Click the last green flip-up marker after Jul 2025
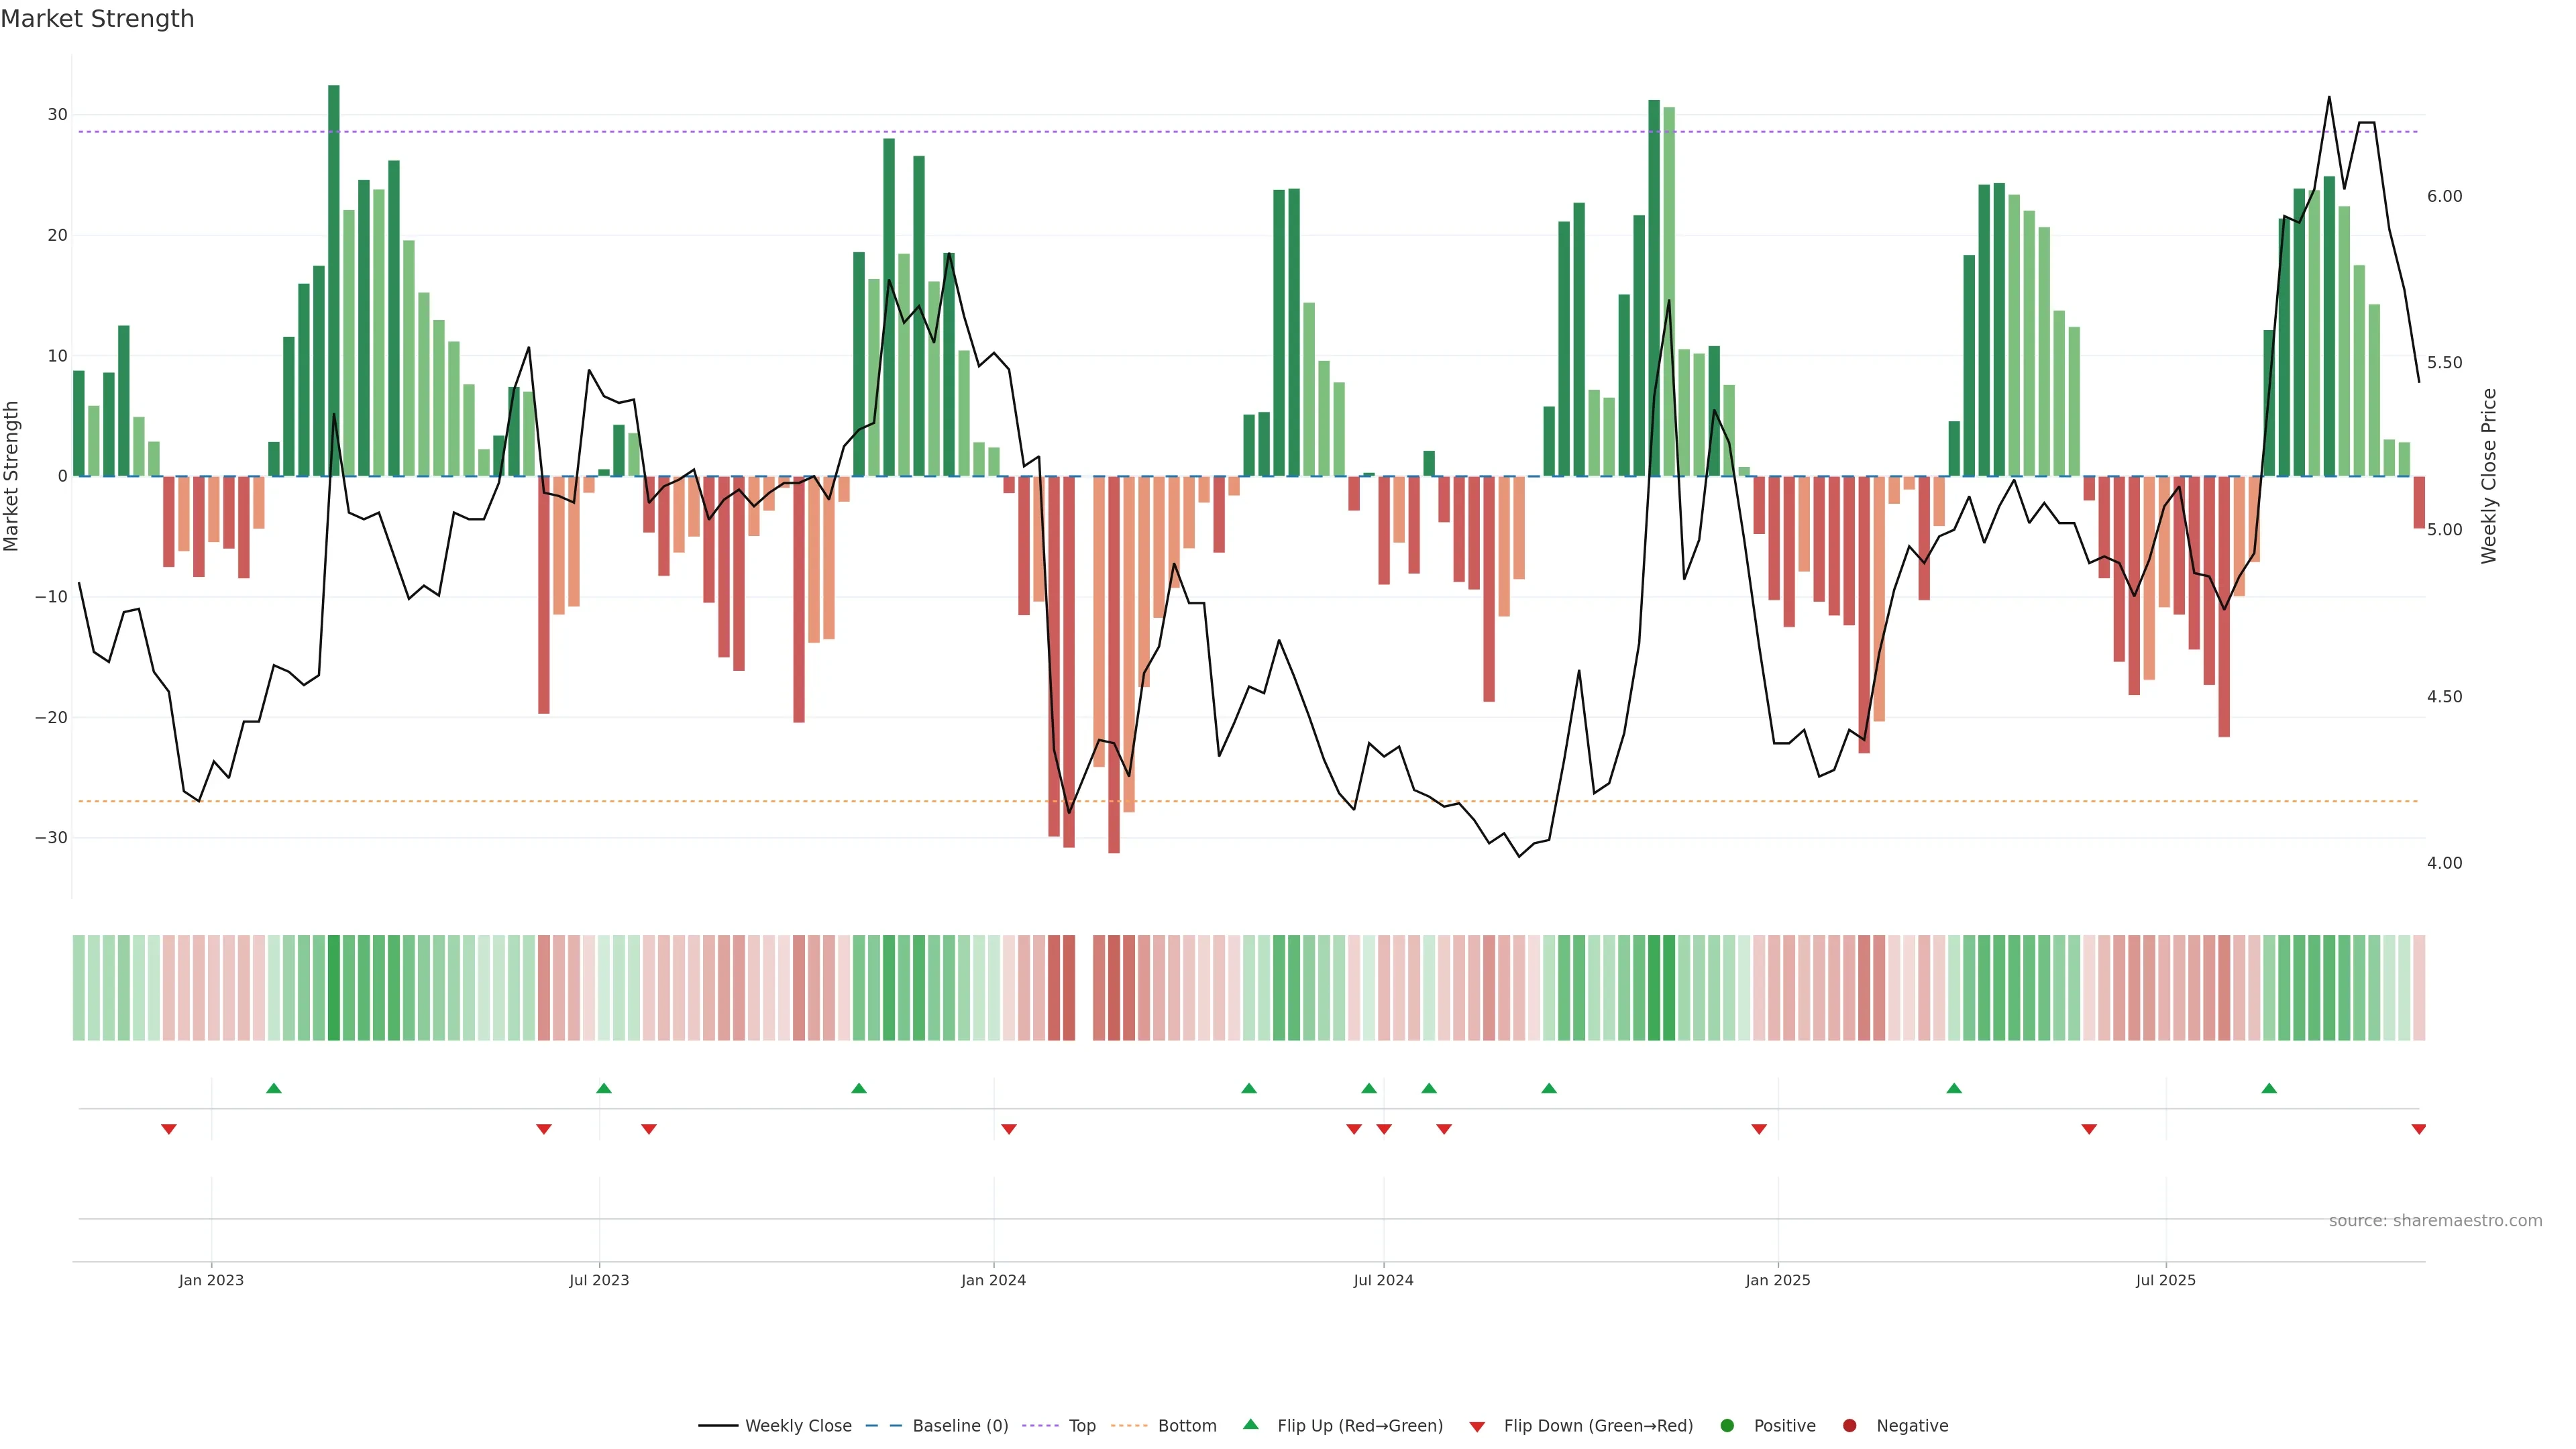Screen dimensions: 2576x1449 [x=2269, y=1088]
